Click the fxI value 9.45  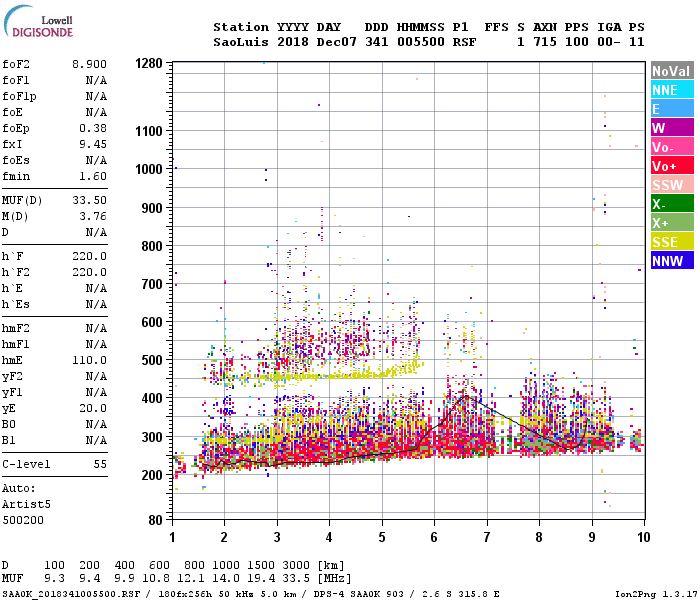(x=93, y=144)
